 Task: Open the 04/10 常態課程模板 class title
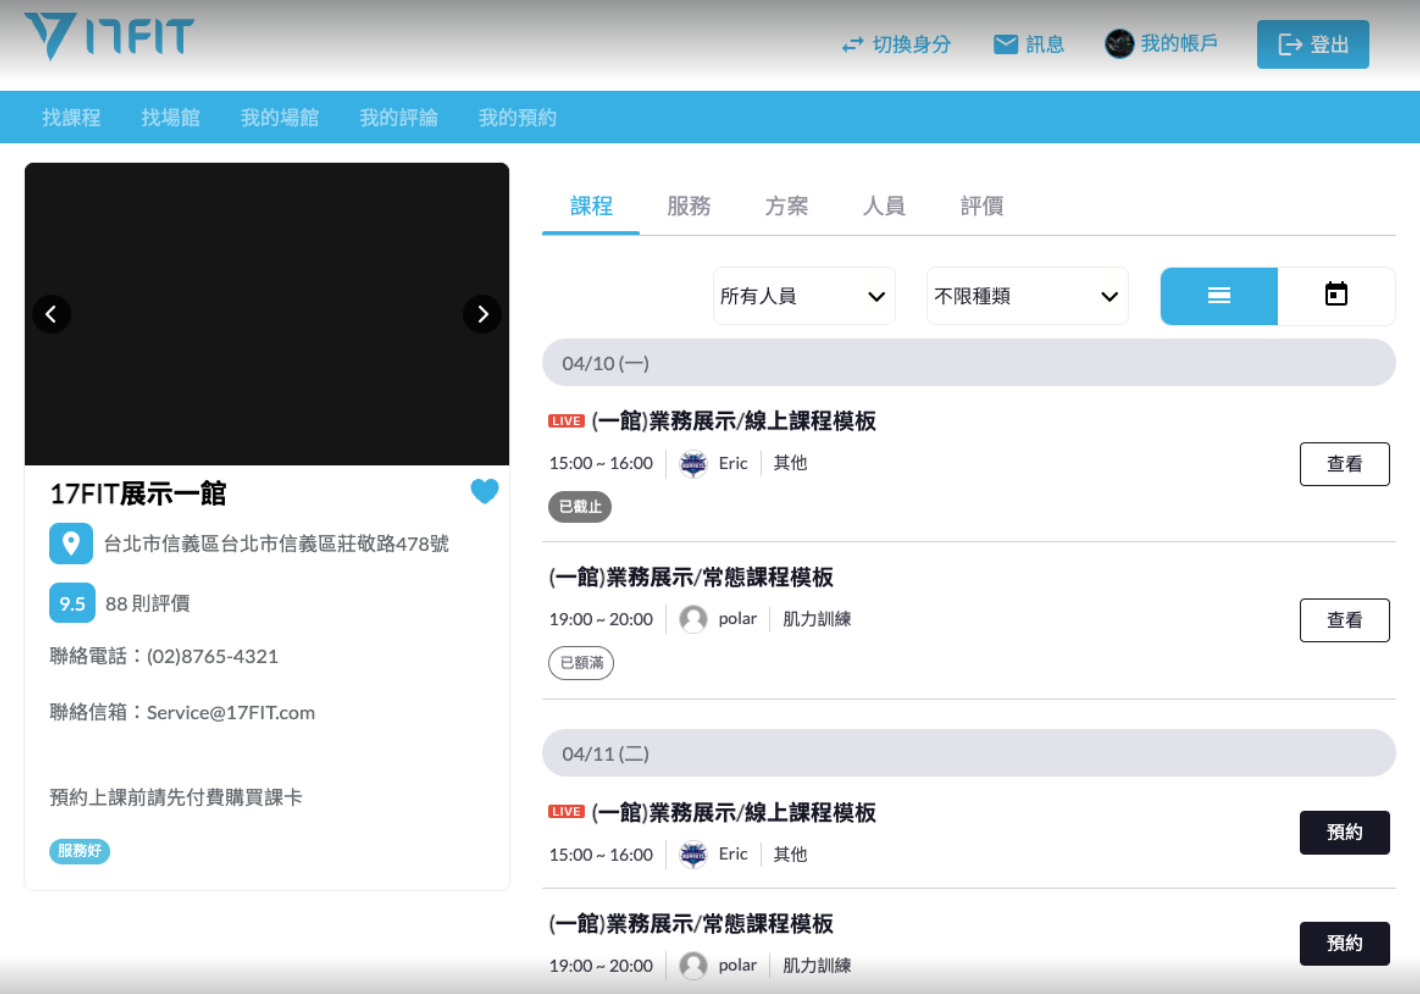pyautogui.click(x=691, y=577)
